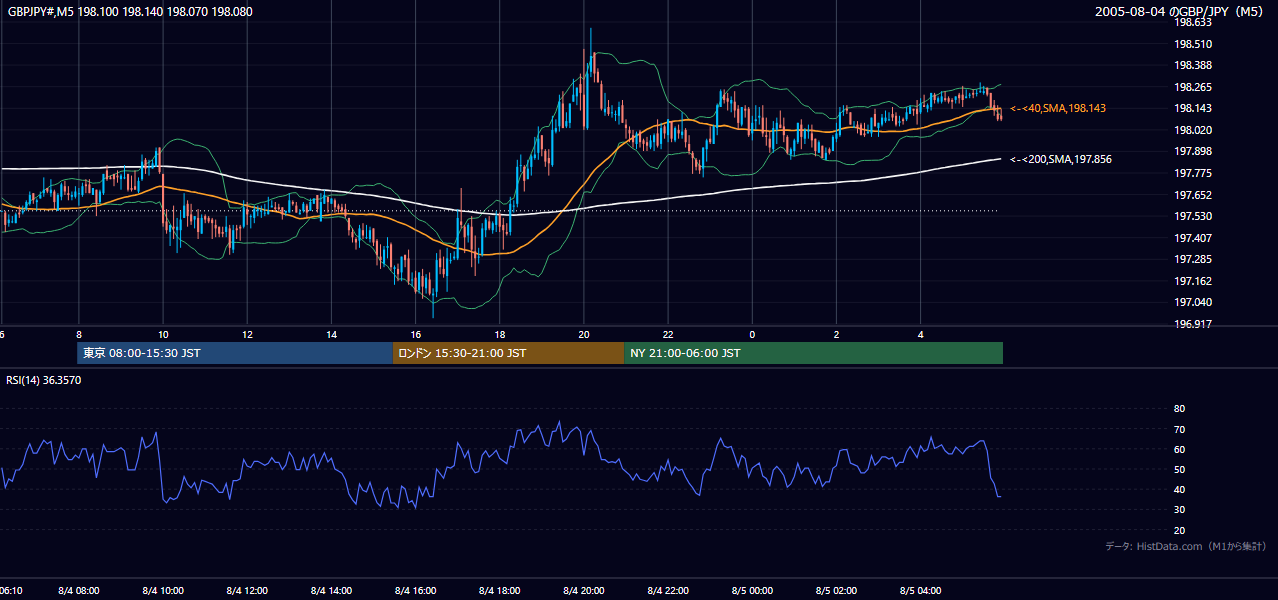Click the 196.917 price axis label
Viewport: 1278px width, 600px height.
coord(1193,324)
